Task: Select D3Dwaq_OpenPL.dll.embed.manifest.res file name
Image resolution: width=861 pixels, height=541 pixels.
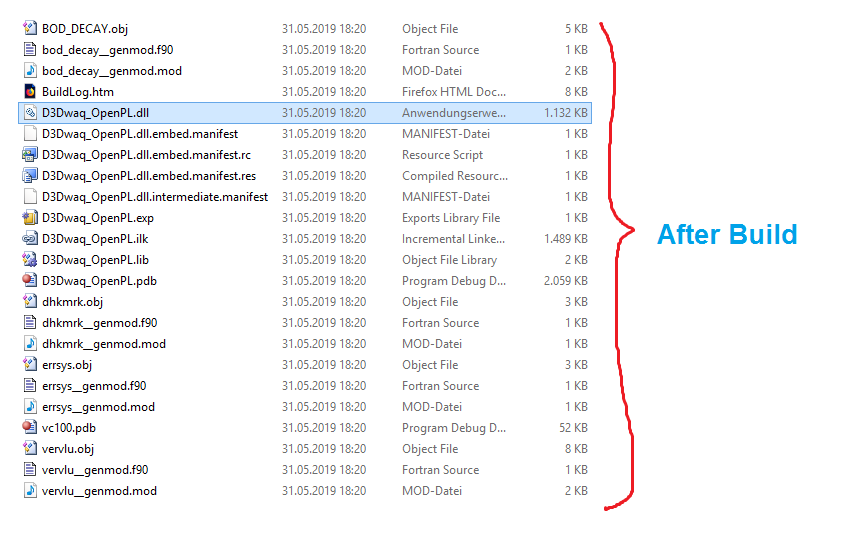Action: pyautogui.click(x=149, y=176)
